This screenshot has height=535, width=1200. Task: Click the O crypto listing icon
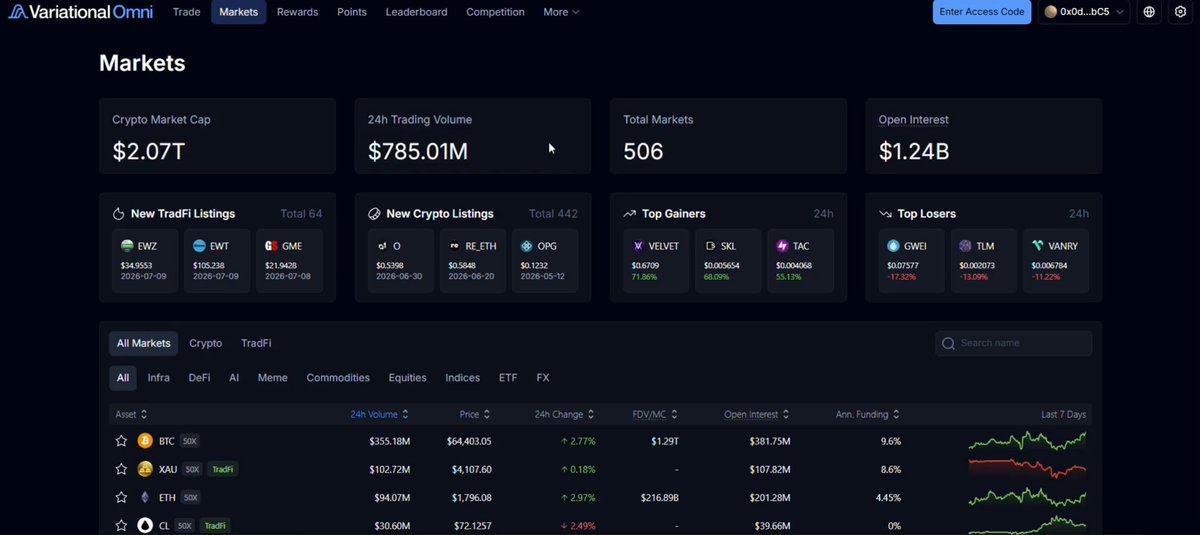pos(383,246)
